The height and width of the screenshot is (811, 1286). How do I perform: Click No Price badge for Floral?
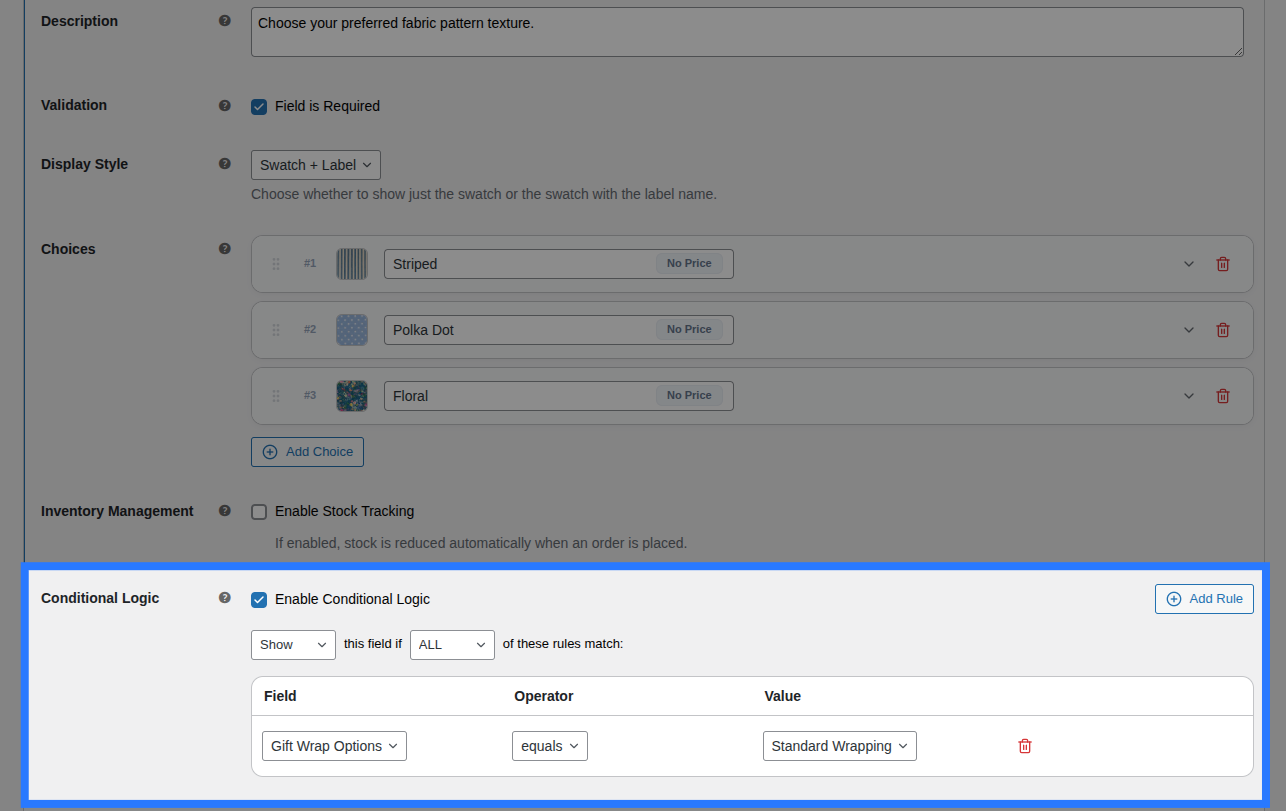[x=689, y=395]
